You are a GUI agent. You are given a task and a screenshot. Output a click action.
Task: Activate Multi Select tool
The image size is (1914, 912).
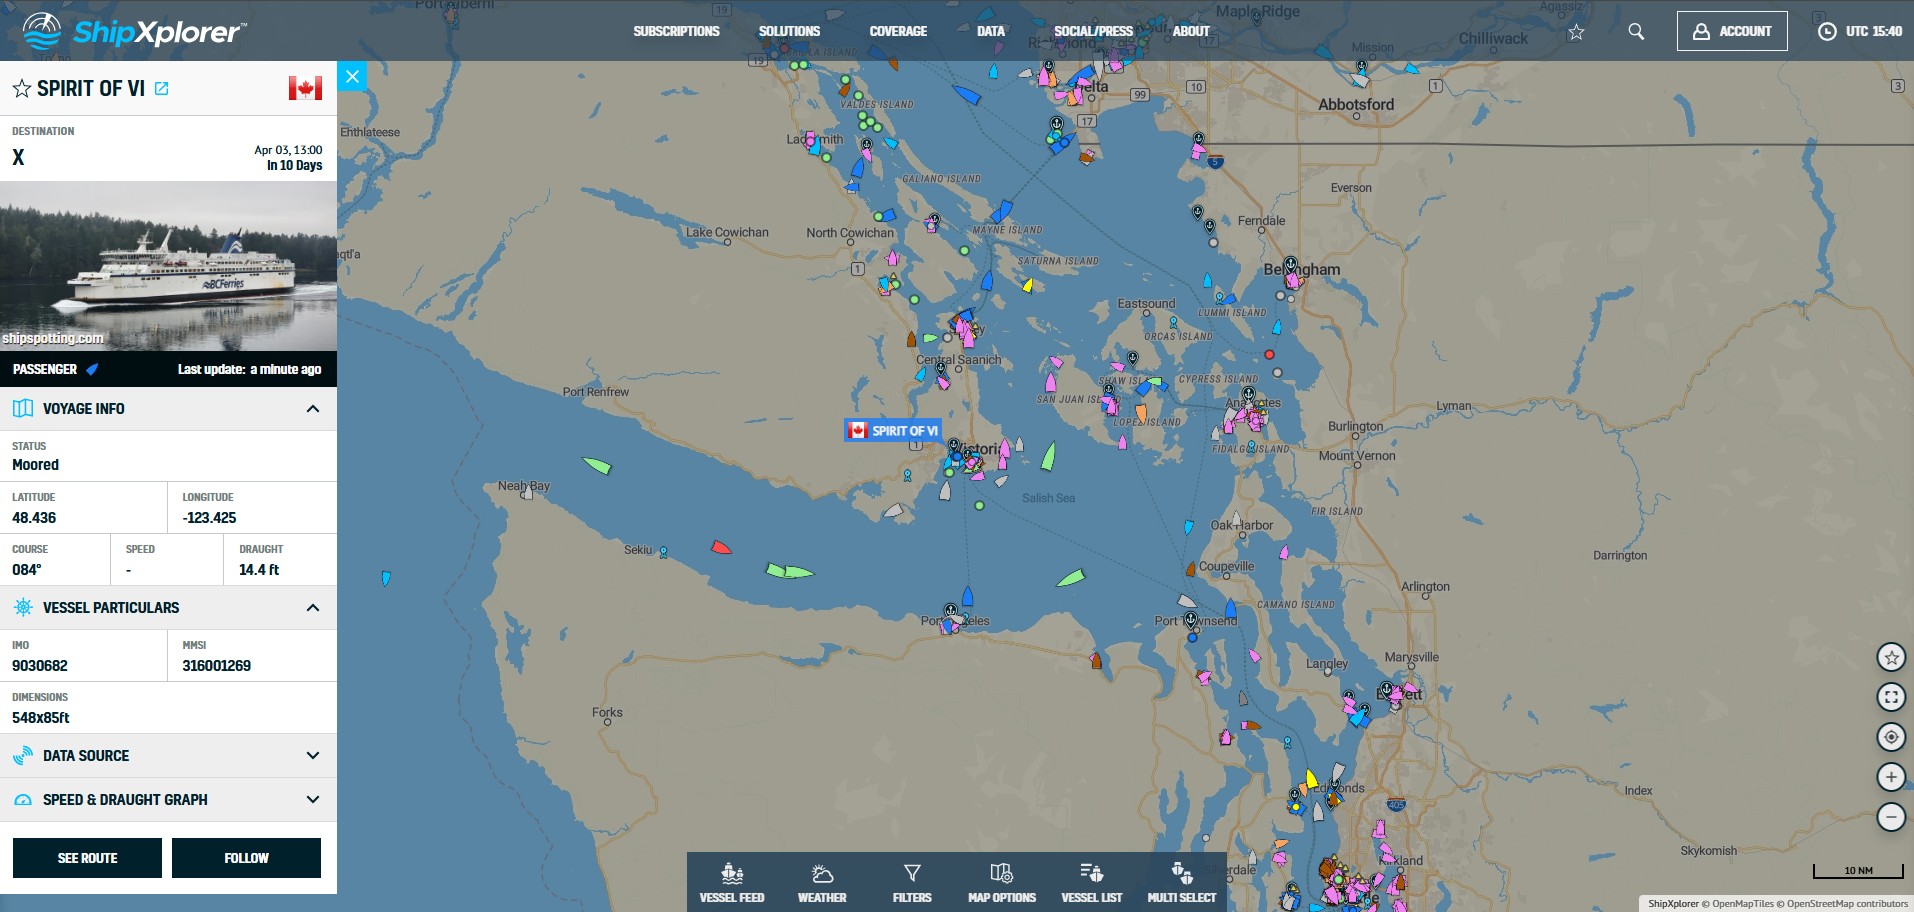[1182, 882]
